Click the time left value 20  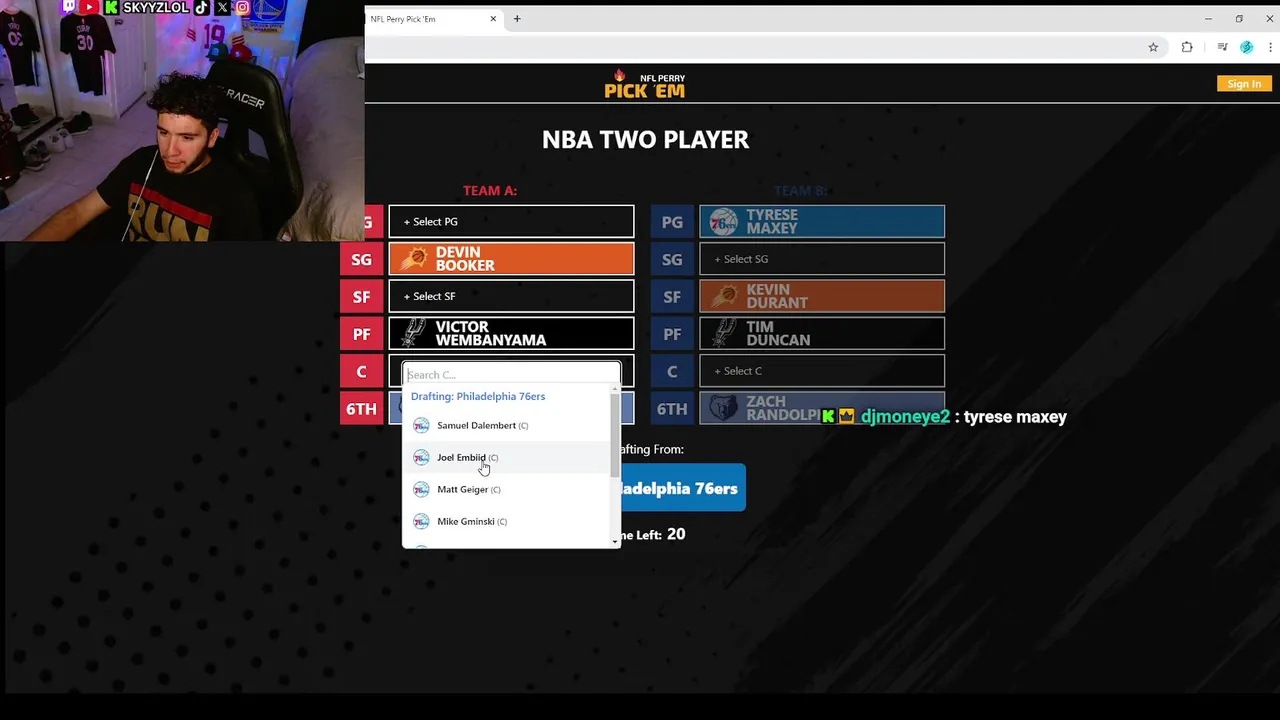676,534
